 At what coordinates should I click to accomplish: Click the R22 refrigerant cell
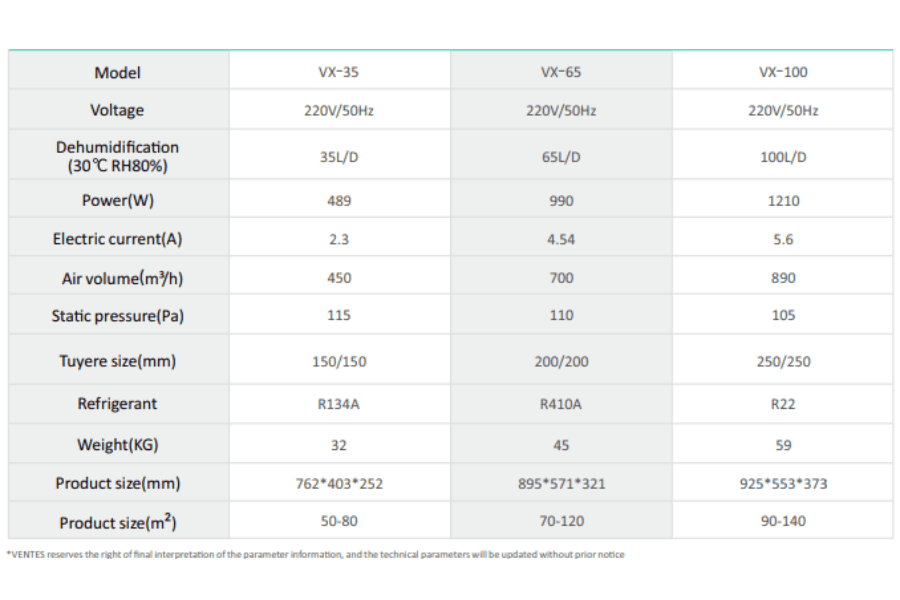783,404
